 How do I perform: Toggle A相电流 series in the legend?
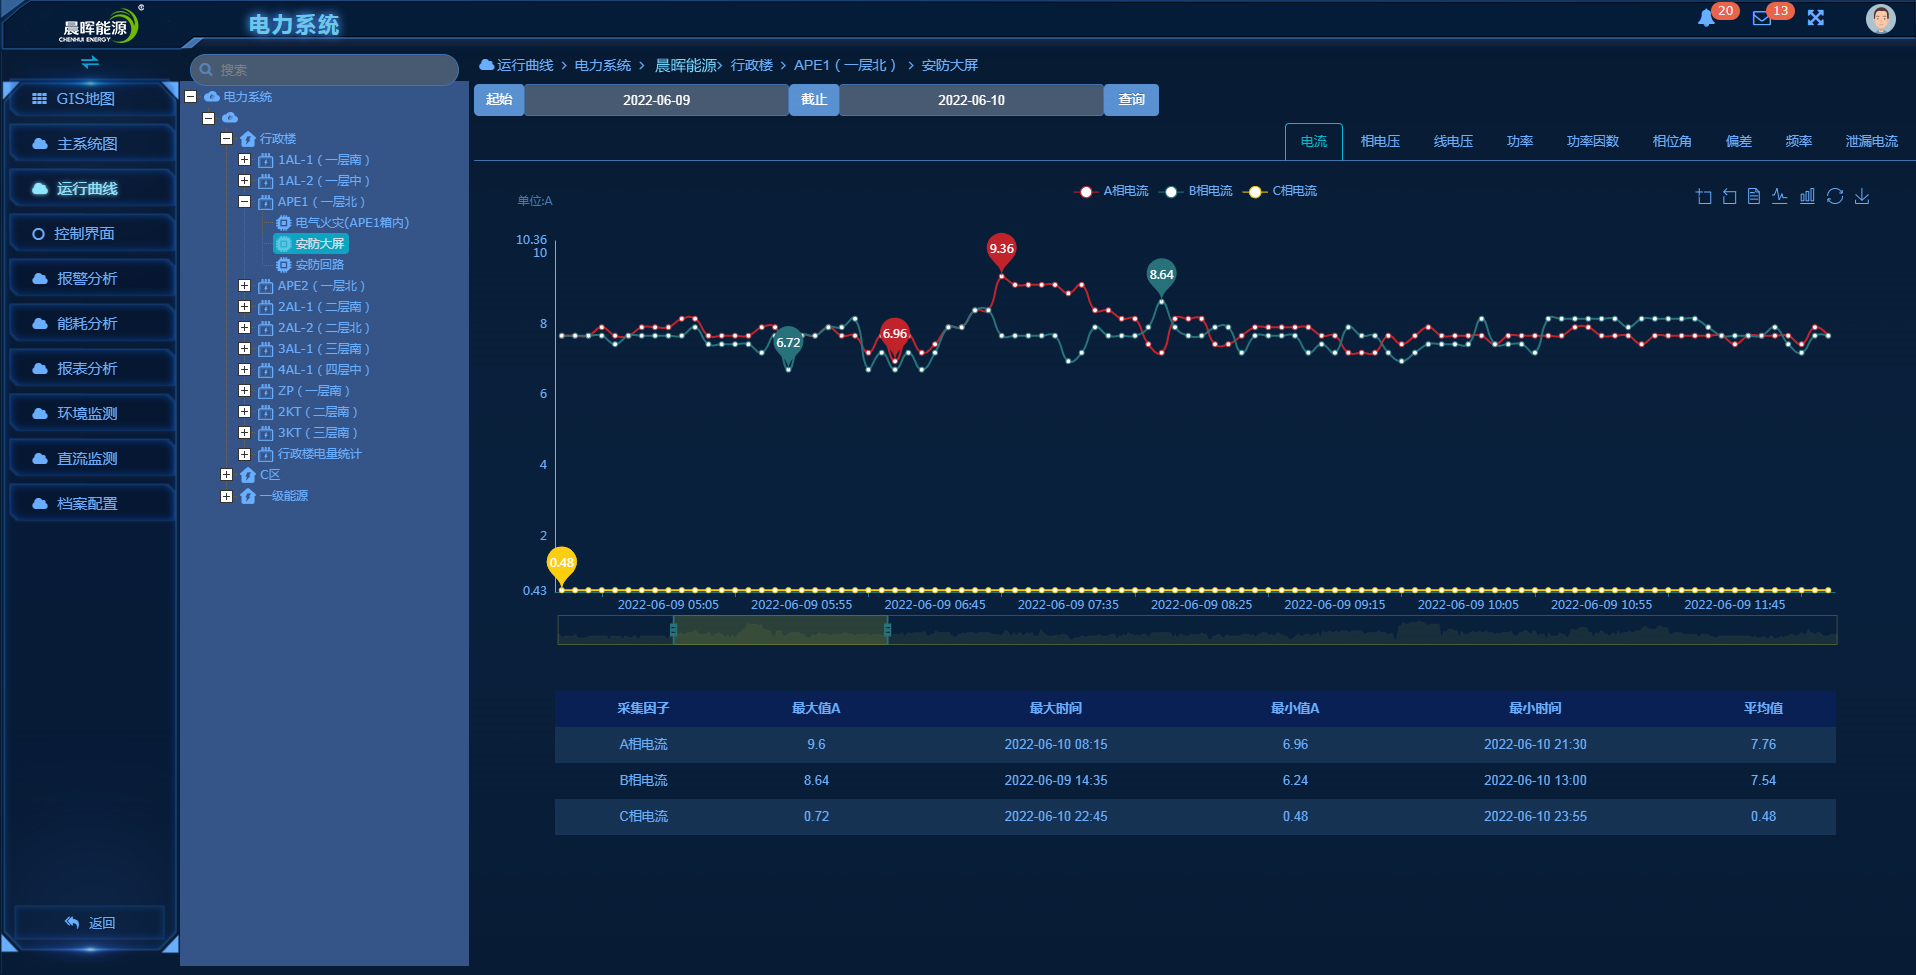click(1112, 192)
